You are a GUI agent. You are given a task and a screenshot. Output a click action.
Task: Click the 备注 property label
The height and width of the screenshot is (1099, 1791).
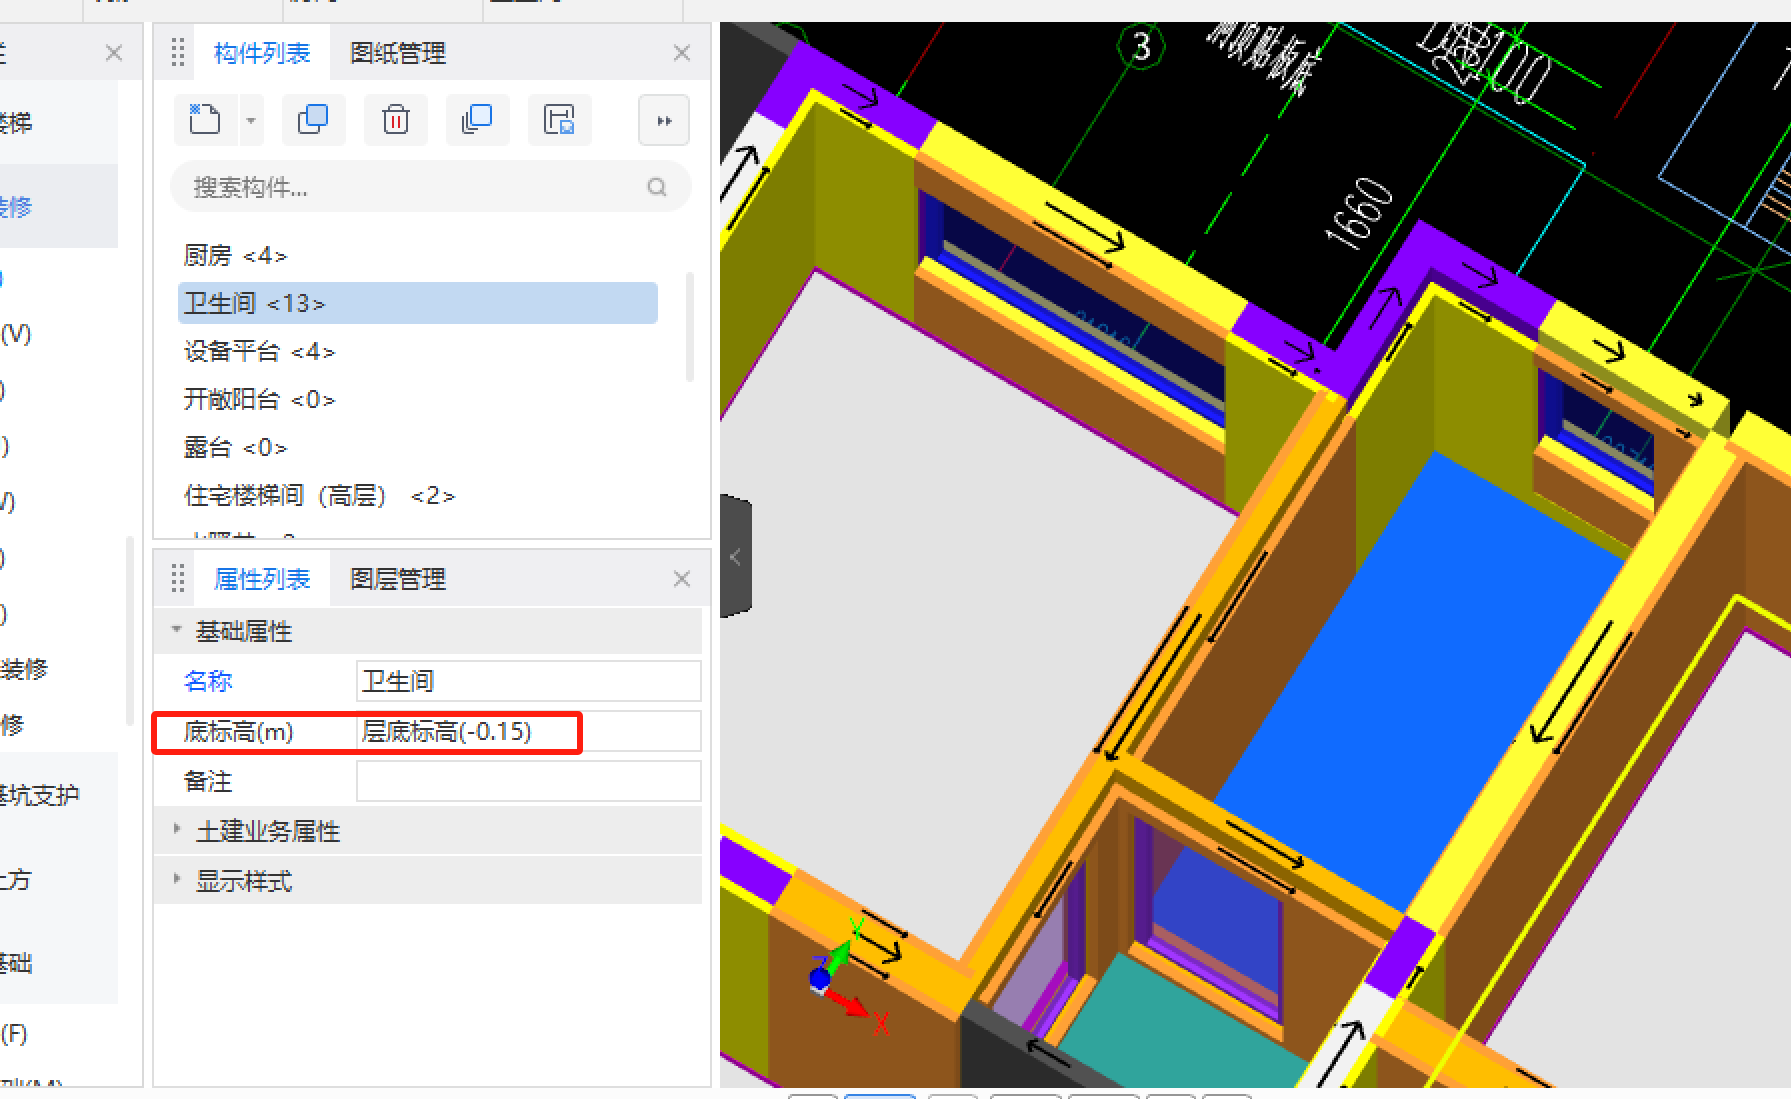pos(208,781)
